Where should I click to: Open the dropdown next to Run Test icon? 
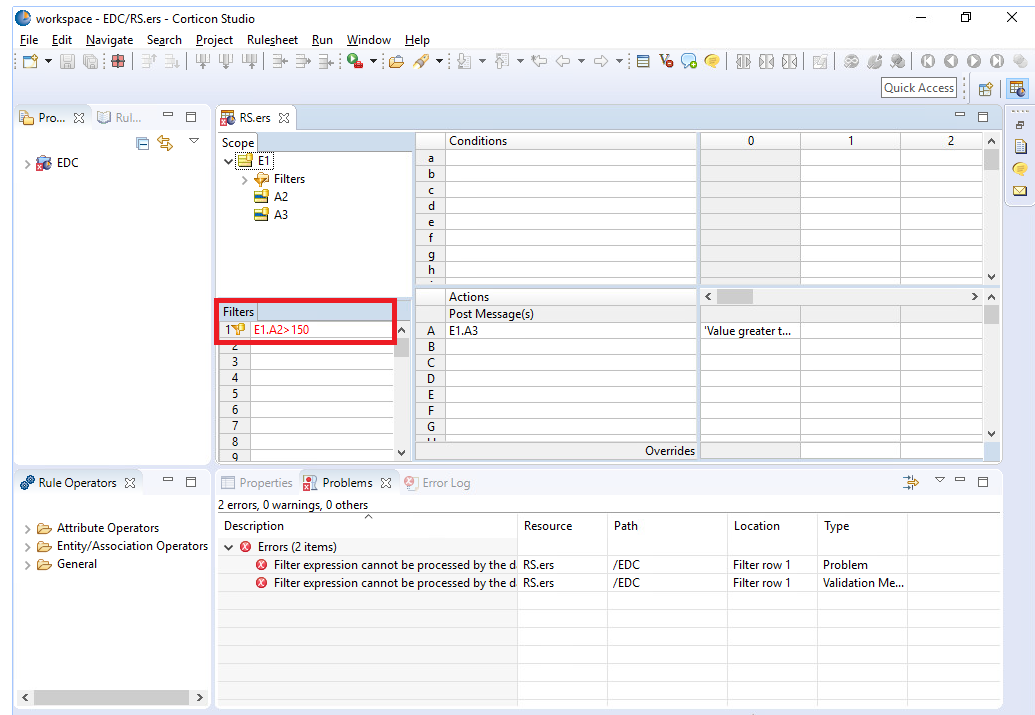pyautogui.click(x=373, y=61)
